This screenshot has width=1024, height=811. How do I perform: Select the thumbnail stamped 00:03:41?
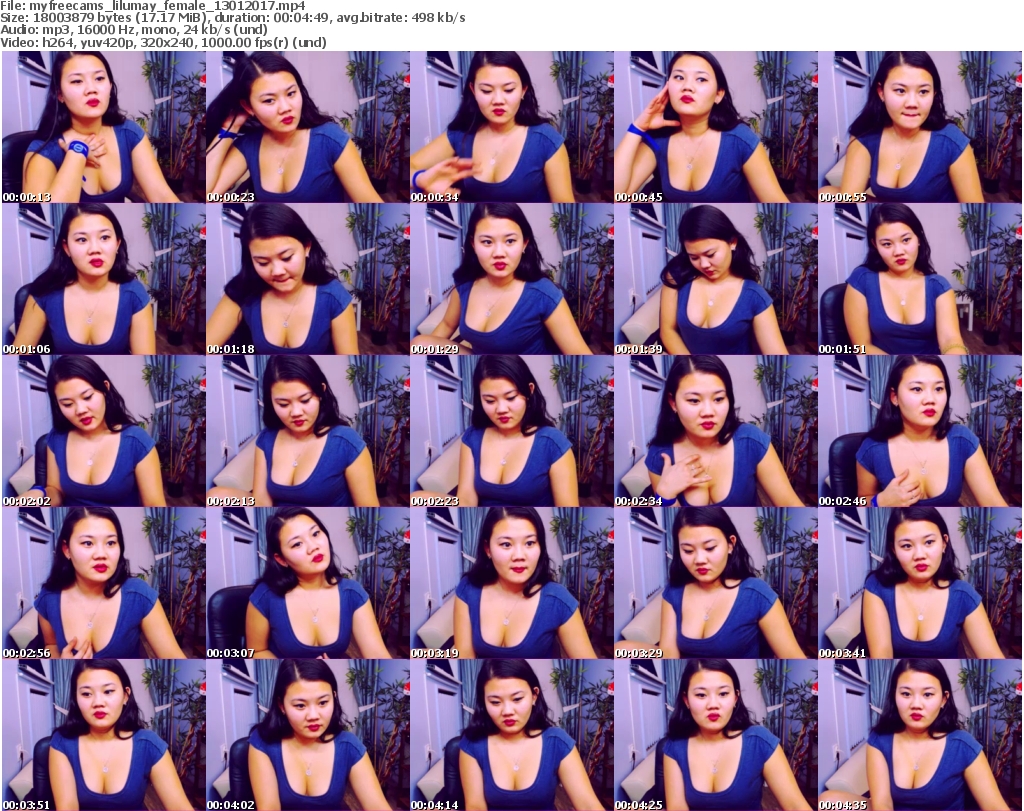coord(920,583)
